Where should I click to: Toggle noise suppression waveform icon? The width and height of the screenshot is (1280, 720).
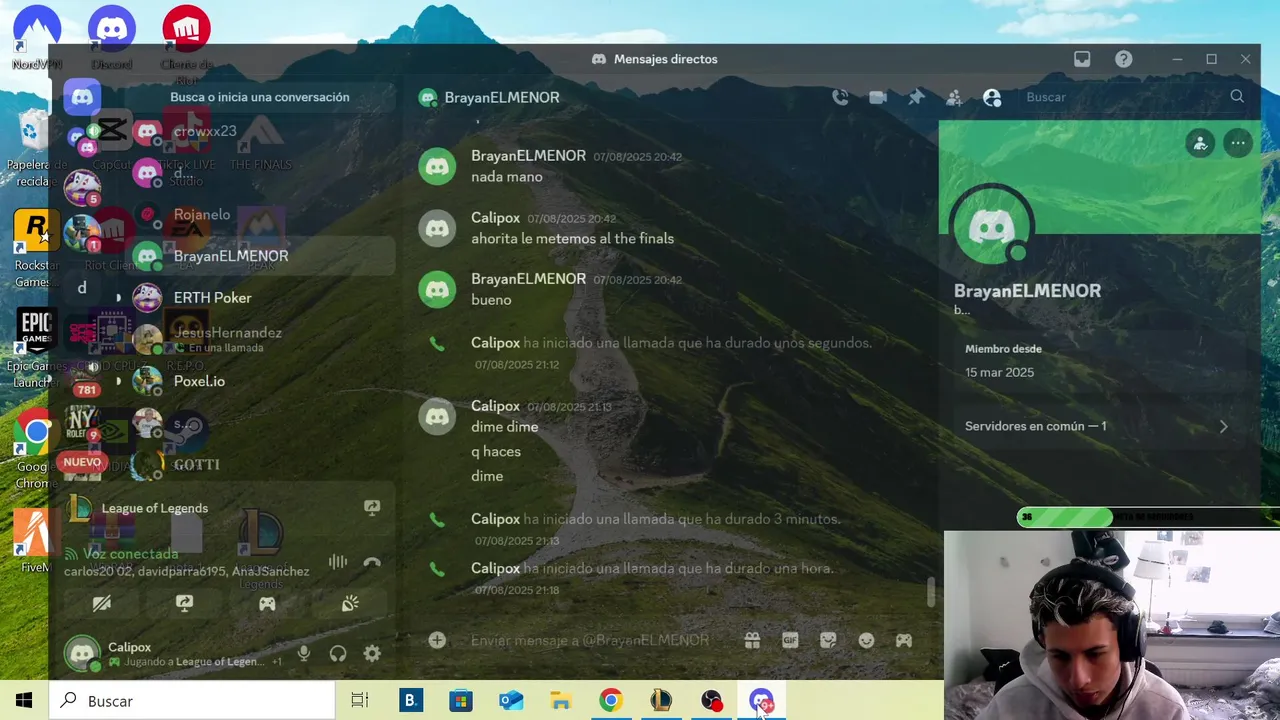point(338,562)
